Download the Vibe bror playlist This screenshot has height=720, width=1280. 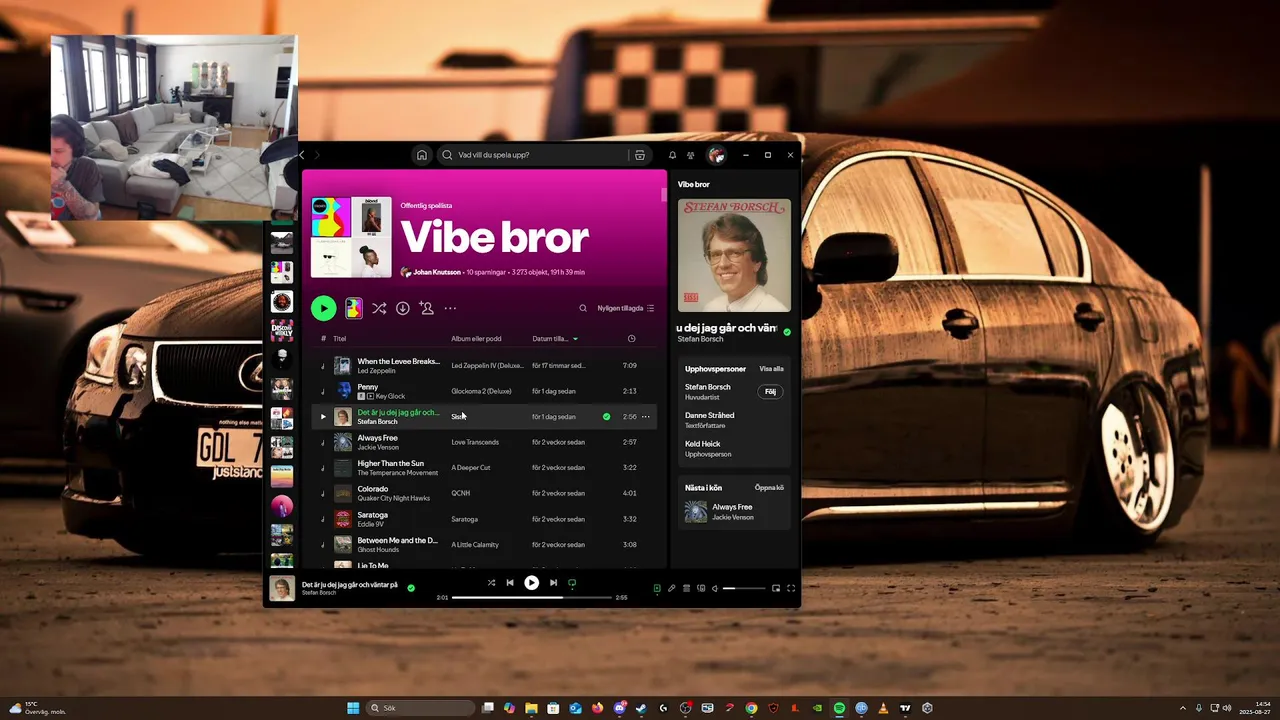point(402,308)
